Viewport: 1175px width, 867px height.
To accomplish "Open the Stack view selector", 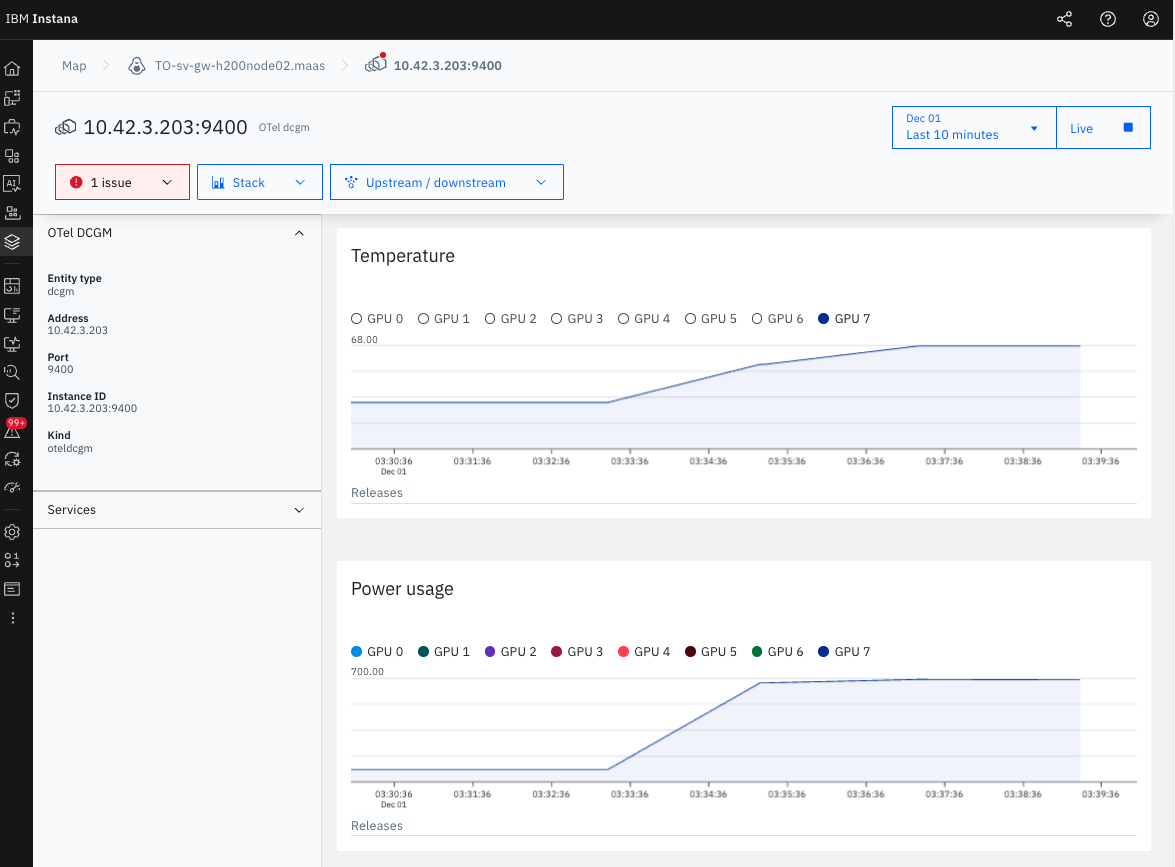I will [x=259, y=181].
